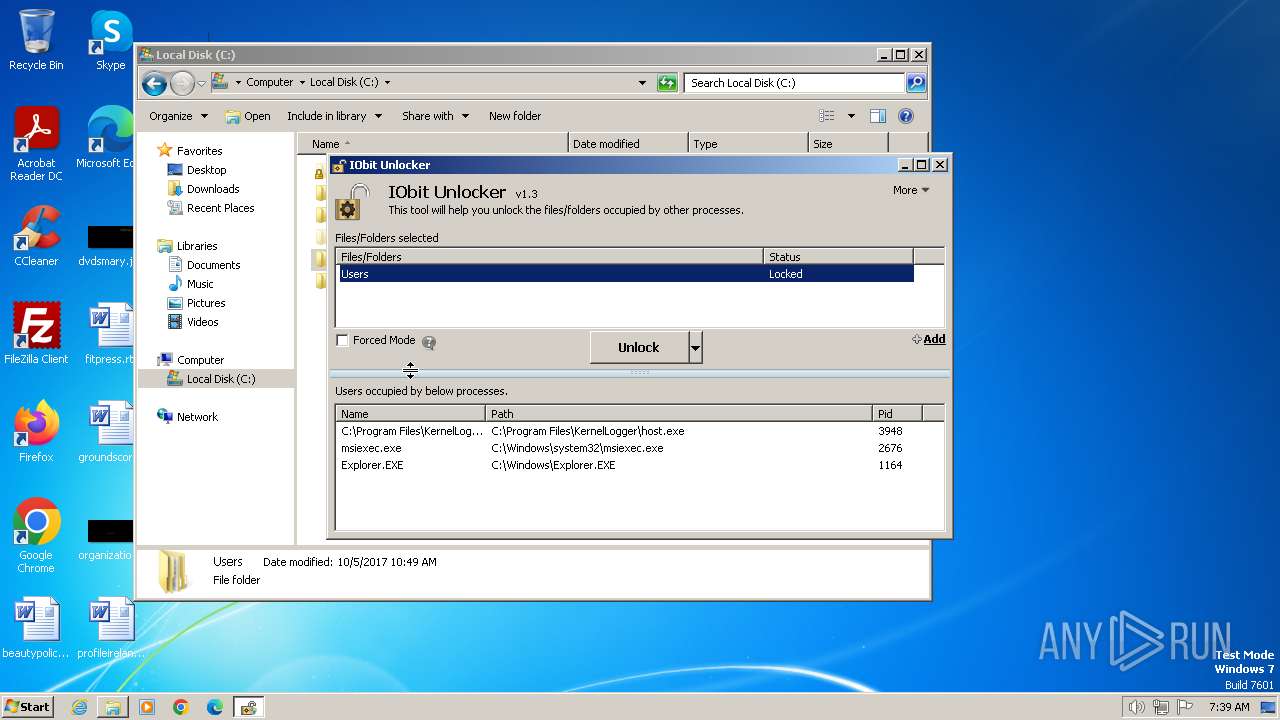1280x720 pixels.
Task: Sort Explorer files by Type column
Action: click(x=748, y=144)
